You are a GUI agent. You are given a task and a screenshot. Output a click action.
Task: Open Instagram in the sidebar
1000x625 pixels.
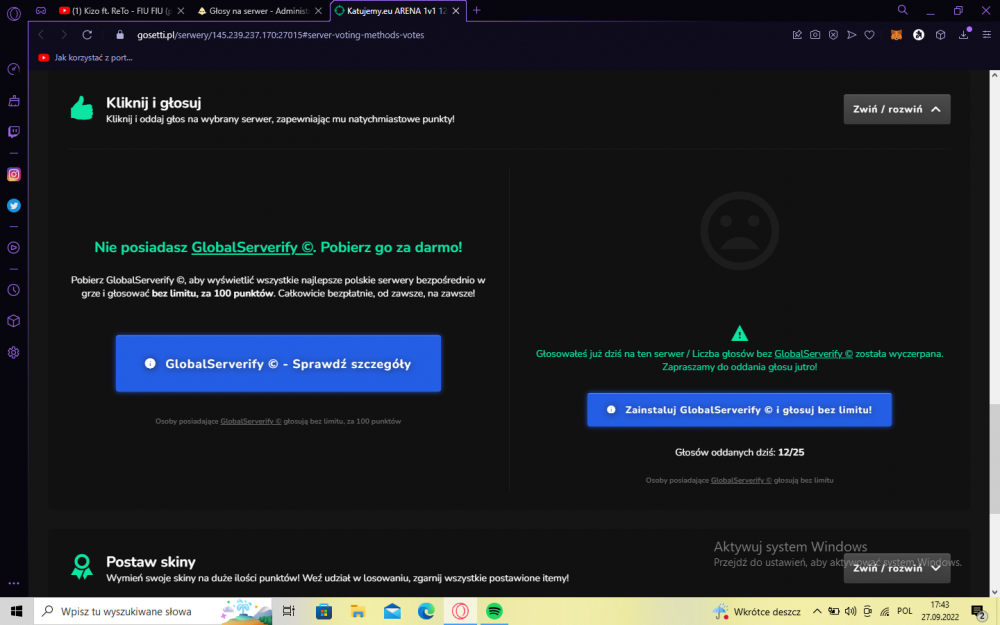pyautogui.click(x=13, y=174)
